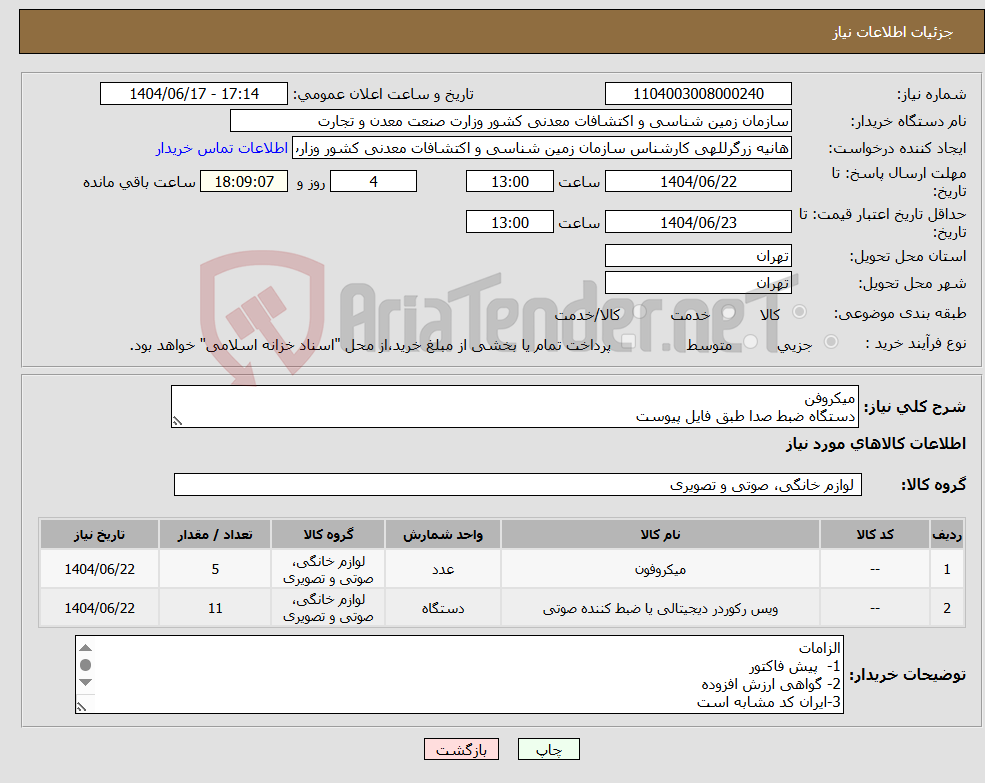The width and height of the screenshot is (985, 783).
Task: Click the scrollbar thumb inside the الزامات box
Action: 86,665
